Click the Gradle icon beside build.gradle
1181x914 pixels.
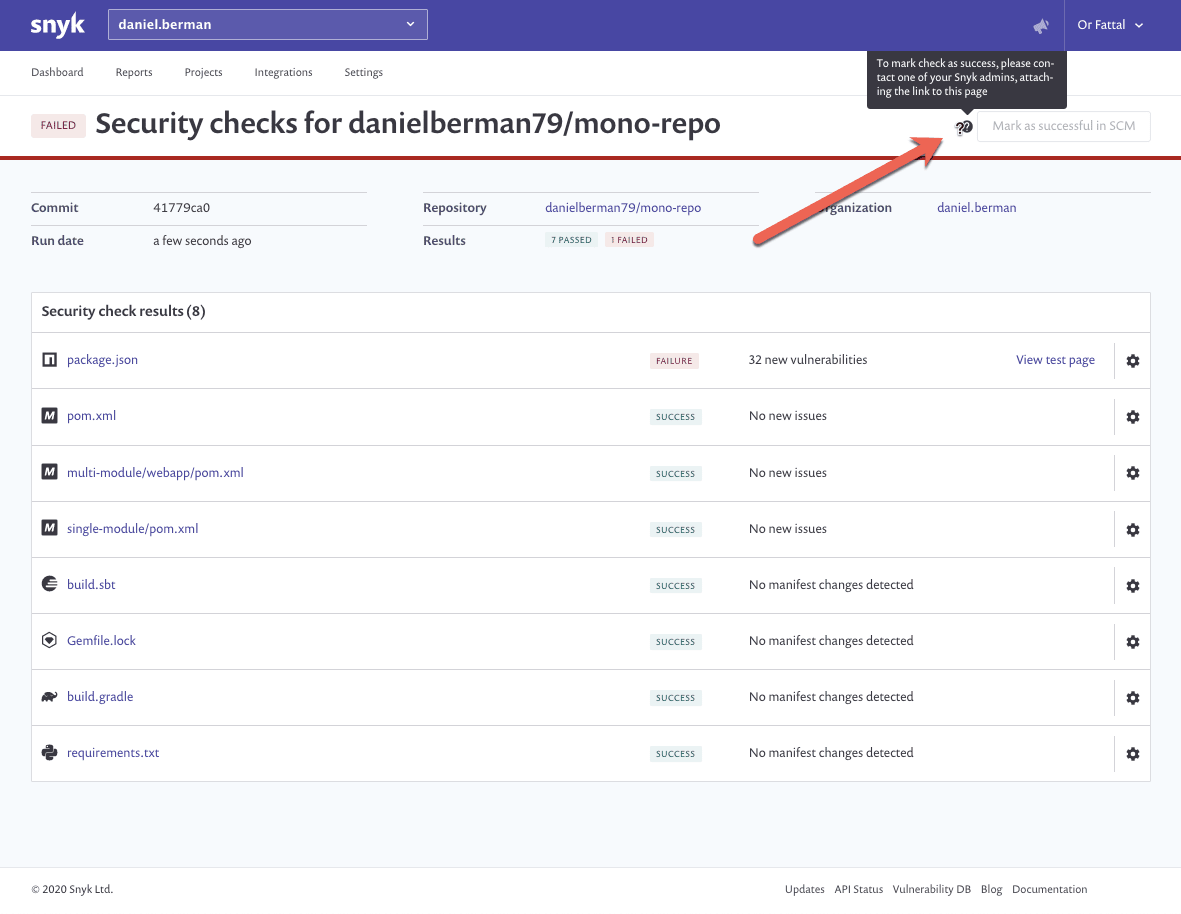49,696
